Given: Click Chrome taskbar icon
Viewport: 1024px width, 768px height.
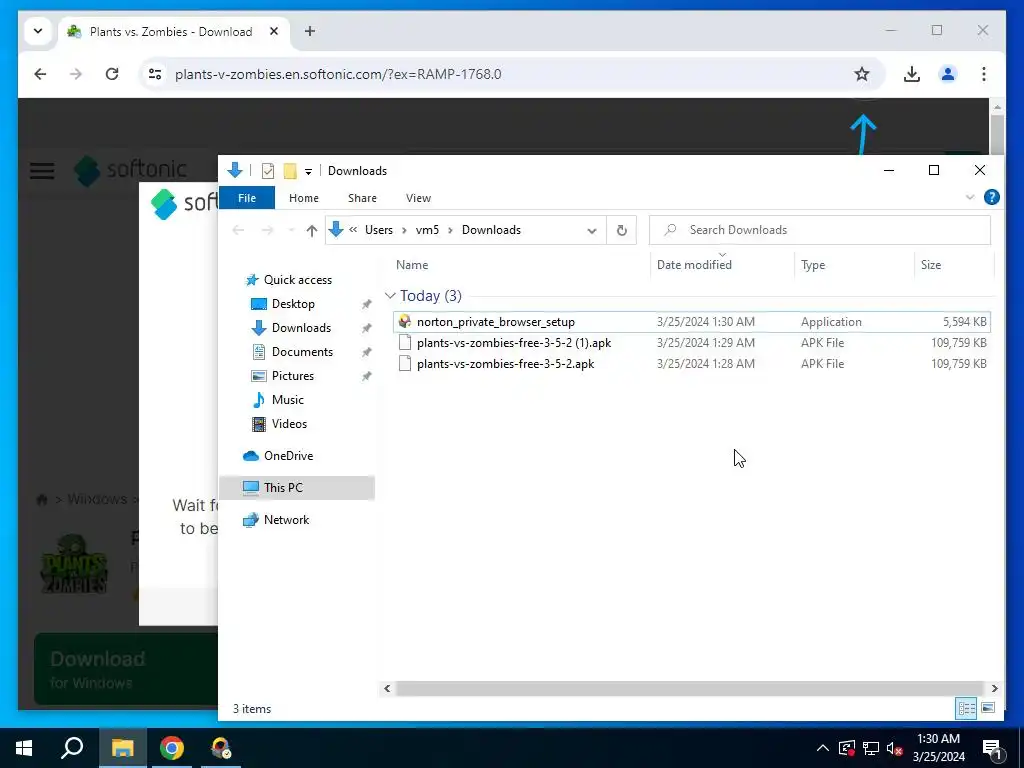Looking at the screenshot, I should [x=172, y=748].
